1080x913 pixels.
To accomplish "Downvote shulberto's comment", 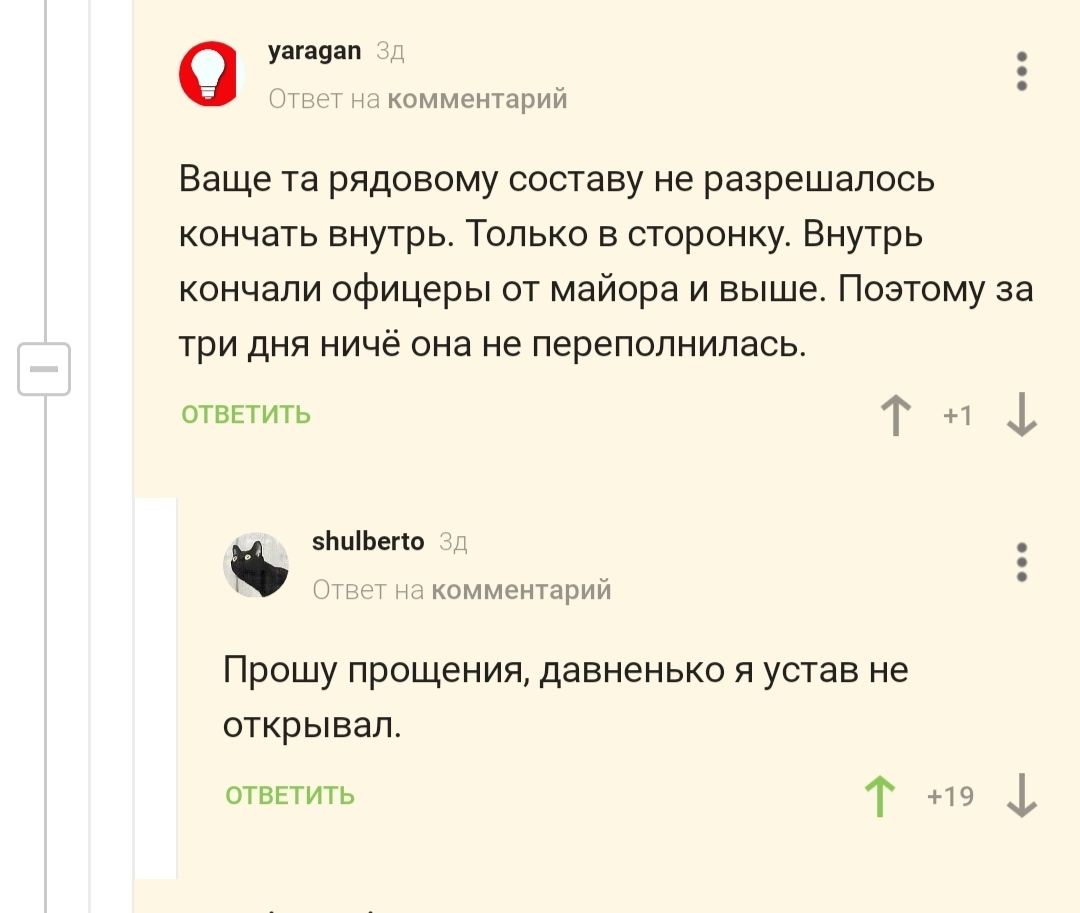I will [1021, 797].
